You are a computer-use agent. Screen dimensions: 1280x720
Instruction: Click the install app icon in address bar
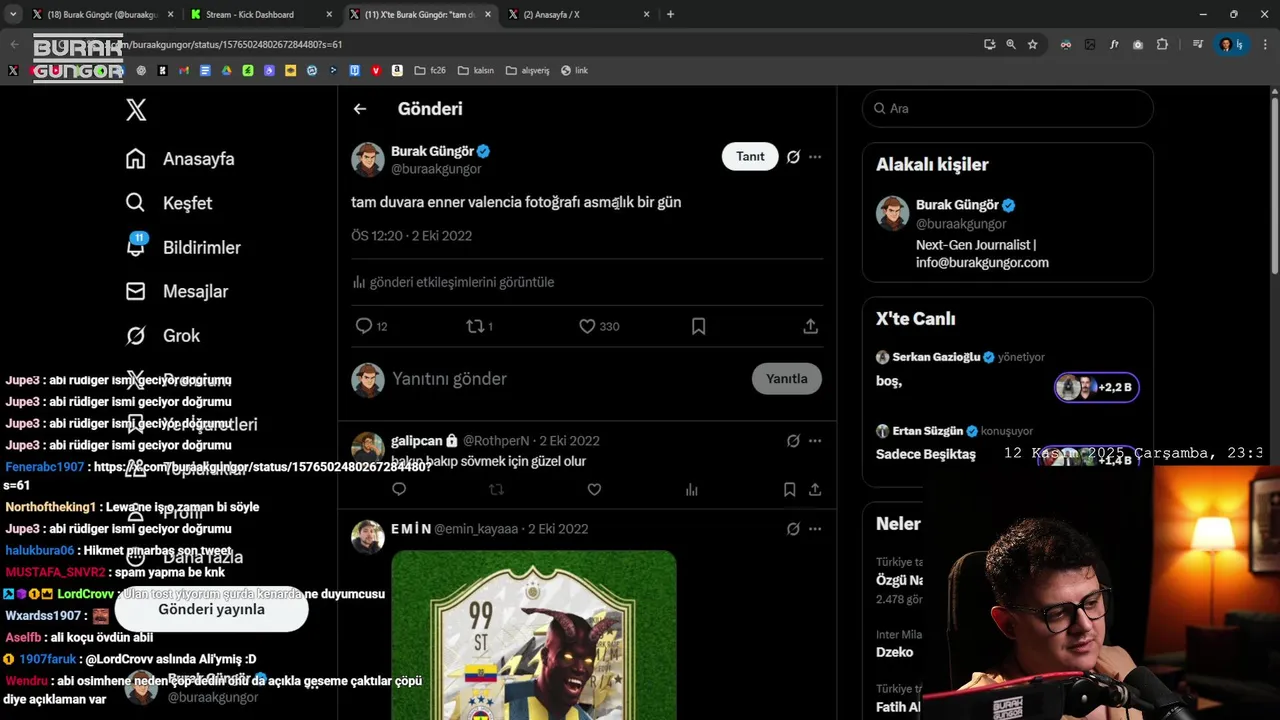click(x=989, y=44)
